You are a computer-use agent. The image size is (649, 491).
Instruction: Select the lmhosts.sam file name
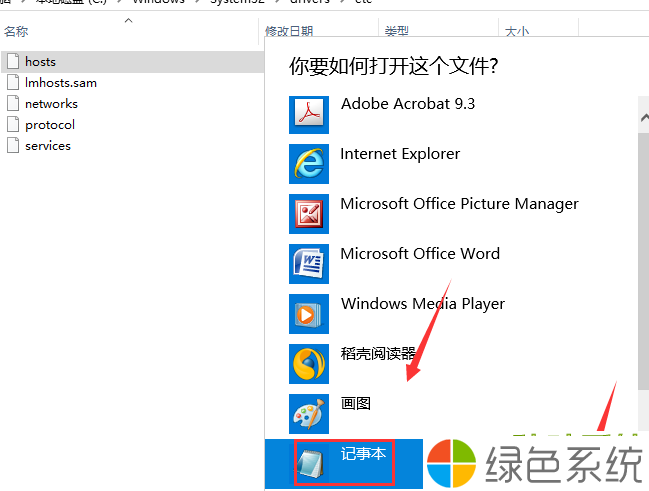point(61,83)
